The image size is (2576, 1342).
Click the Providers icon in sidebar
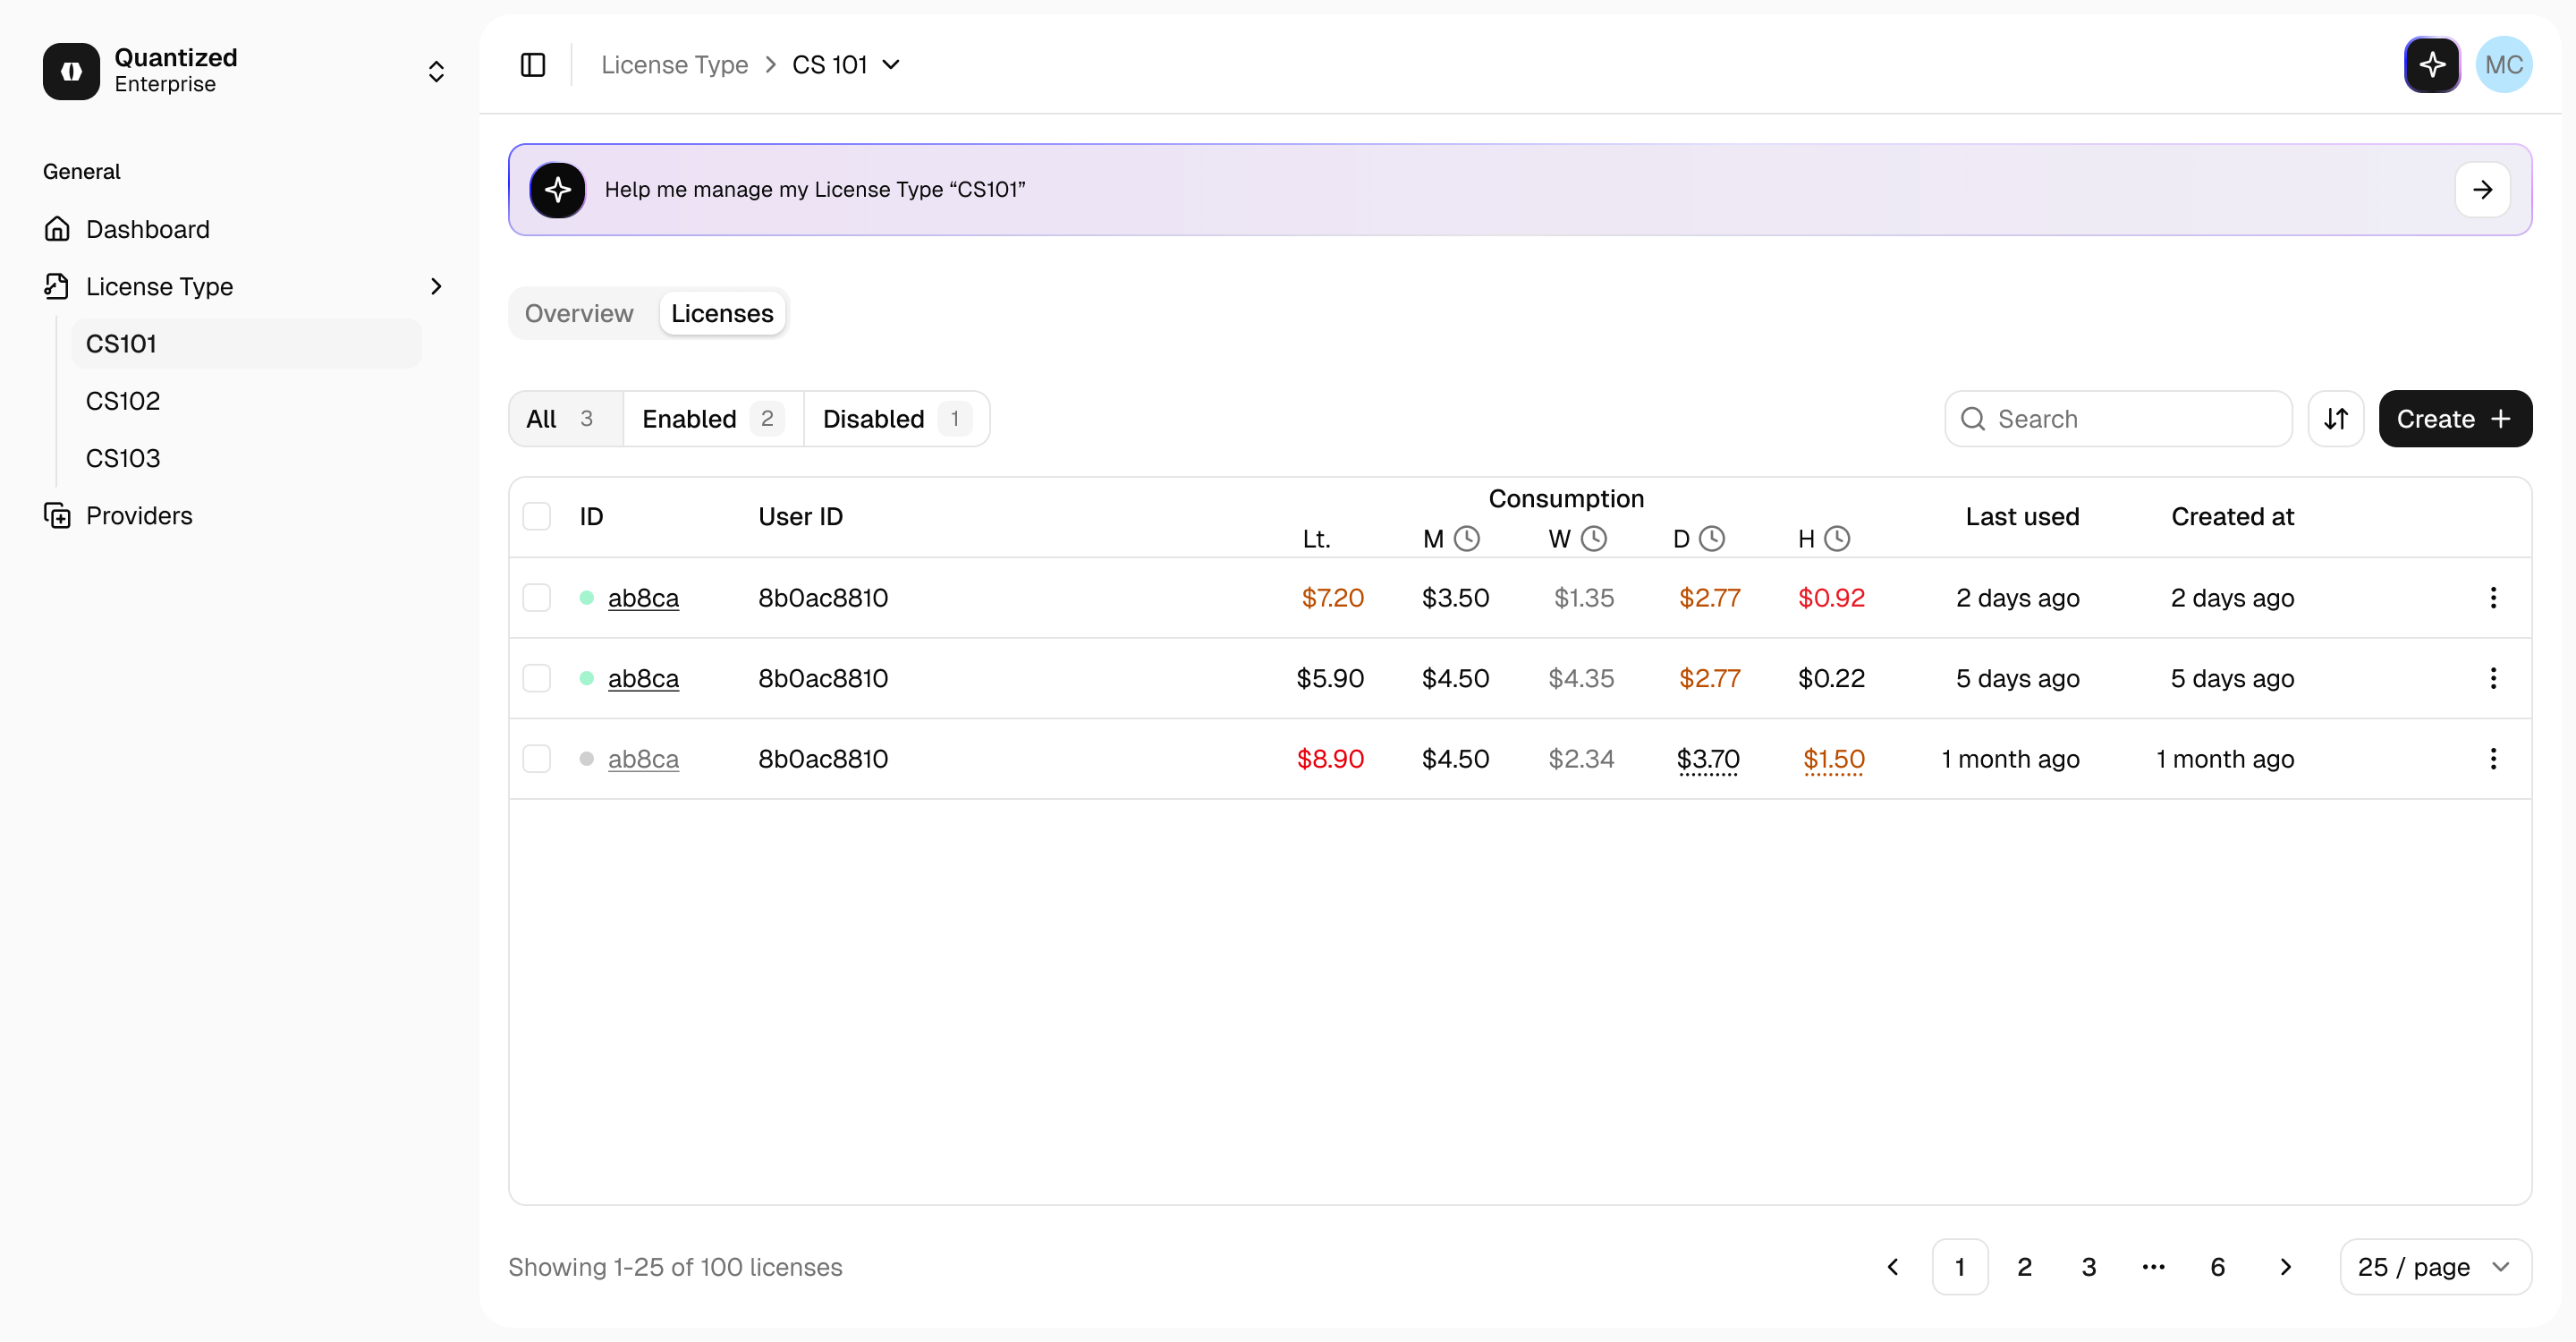pos(57,515)
